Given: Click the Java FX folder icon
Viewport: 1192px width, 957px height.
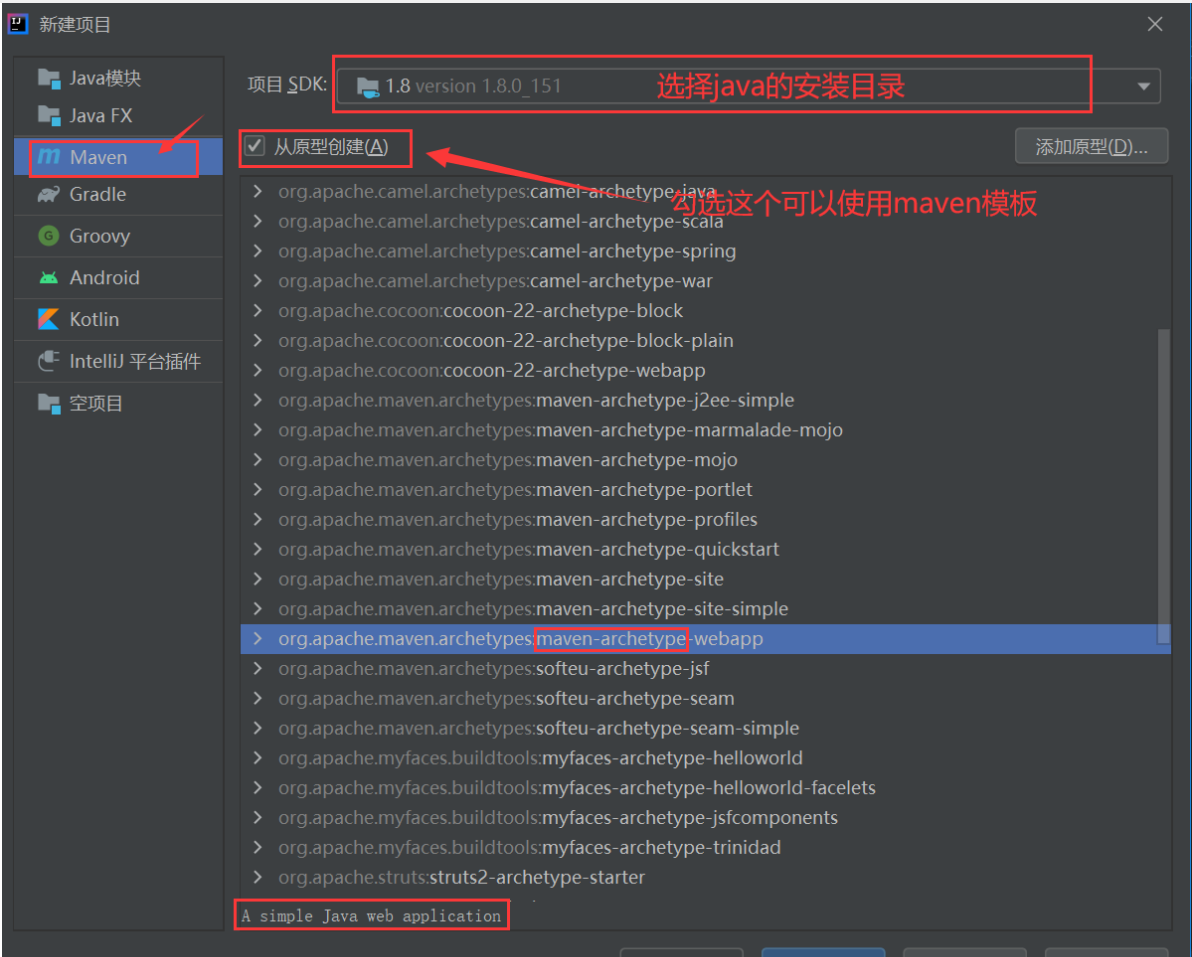Looking at the screenshot, I should tap(49, 116).
